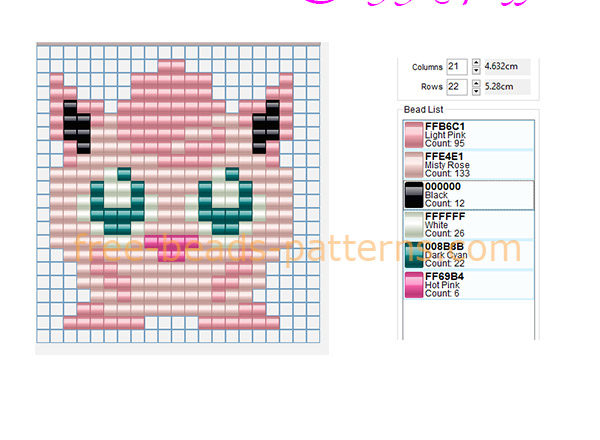
Task: Decrease Rows with the down arrow
Action: pyautogui.click(x=476, y=91)
